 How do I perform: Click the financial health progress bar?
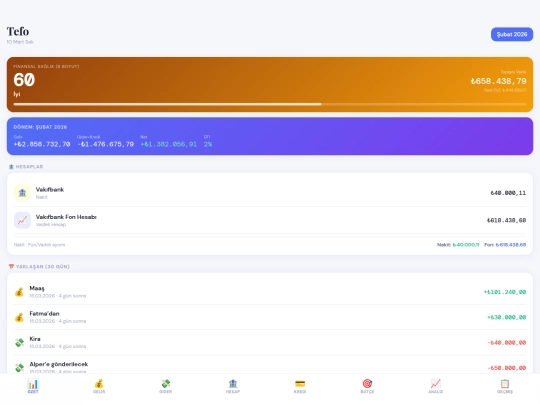tap(270, 104)
